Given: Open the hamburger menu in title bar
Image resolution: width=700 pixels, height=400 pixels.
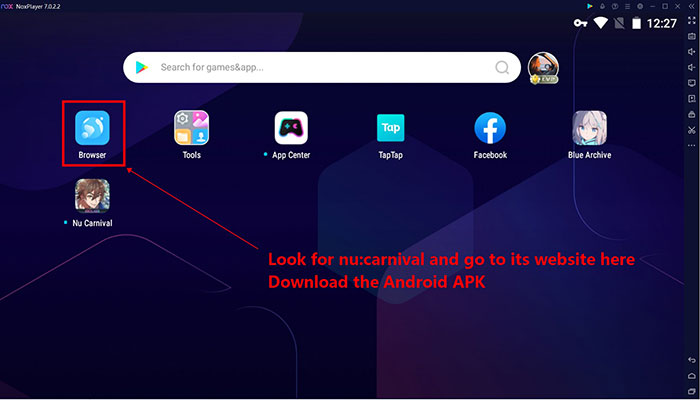Looking at the screenshot, I should (x=627, y=6).
